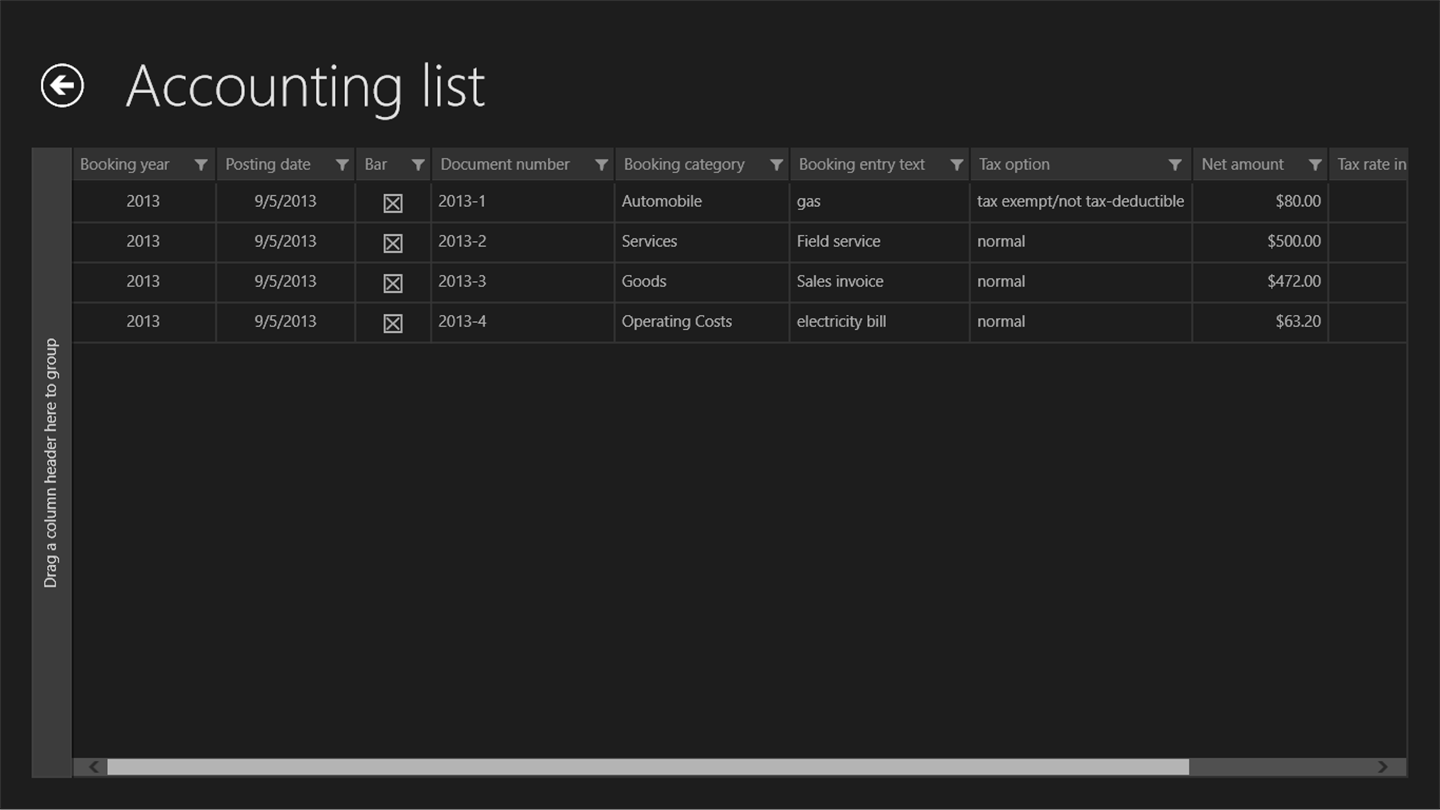Toggle Bar checkbox for document 2013-4
Image resolution: width=1440 pixels, height=810 pixels.
[393, 323]
